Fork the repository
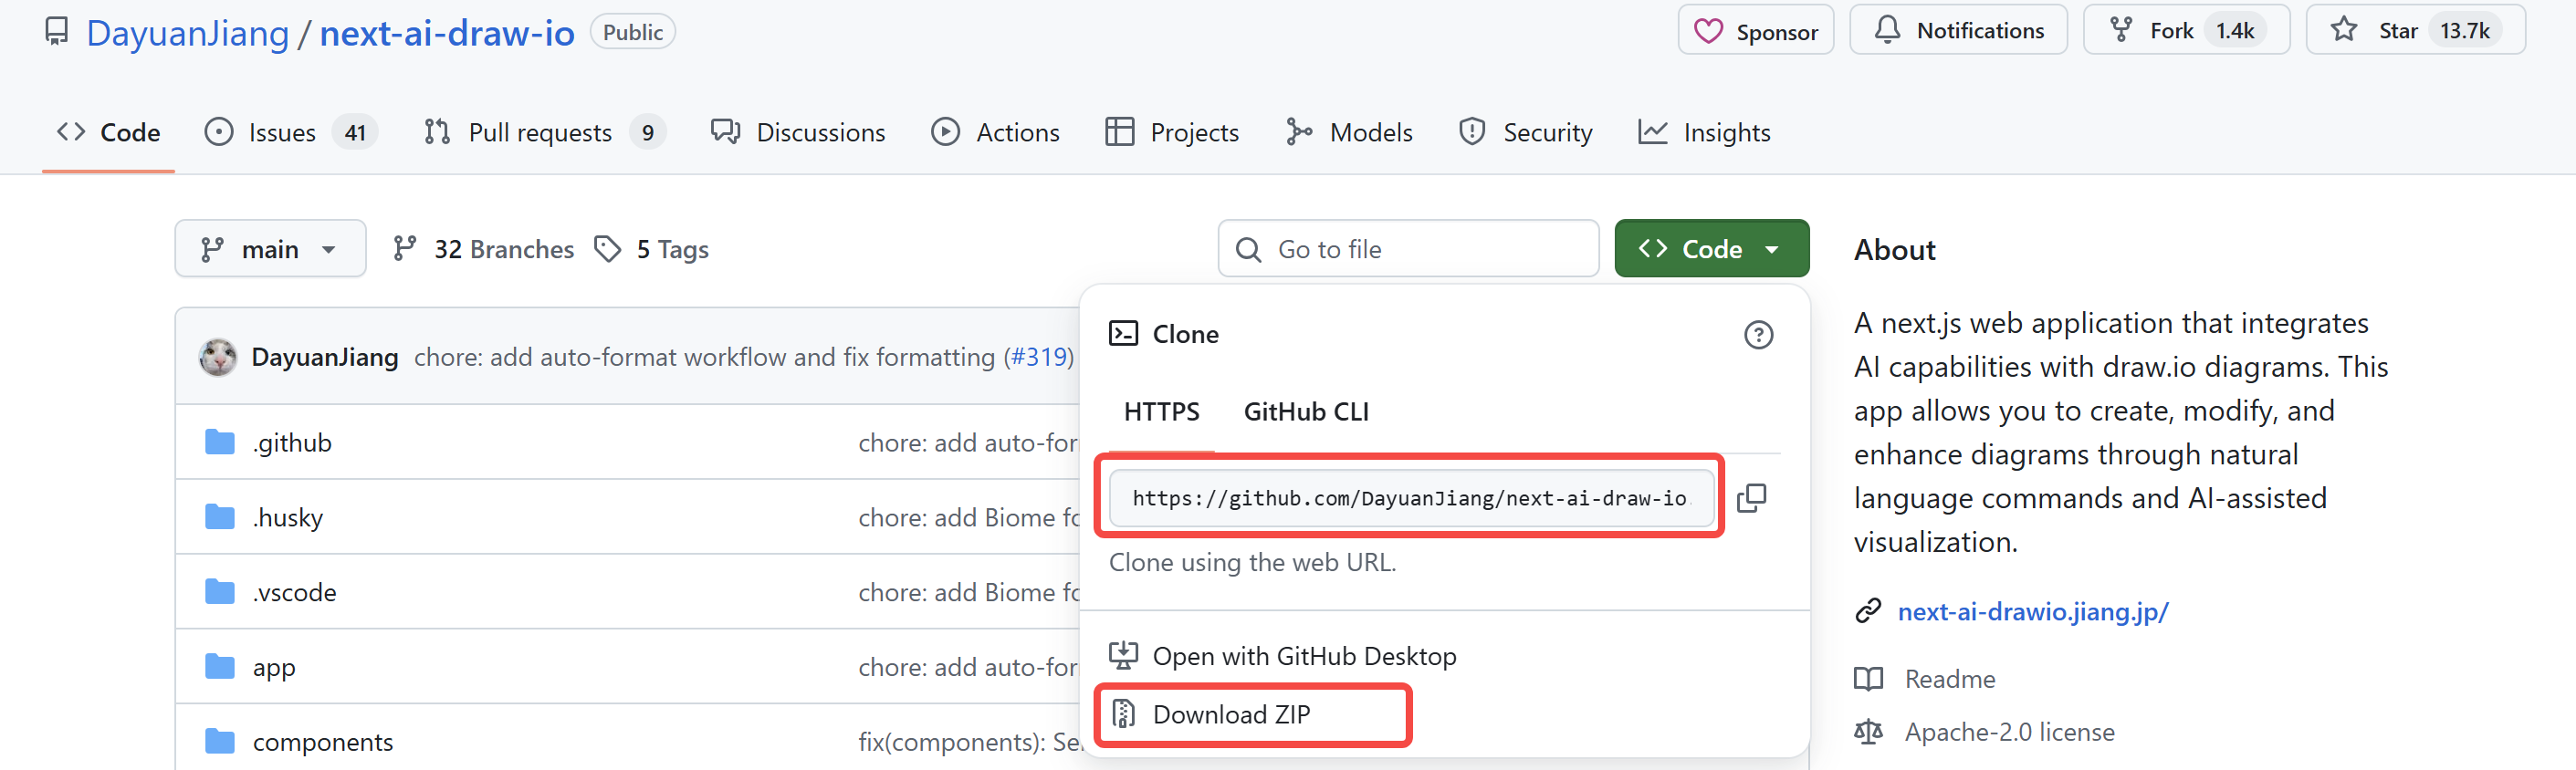The width and height of the screenshot is (2576, 770). [x=2186, y=31]
